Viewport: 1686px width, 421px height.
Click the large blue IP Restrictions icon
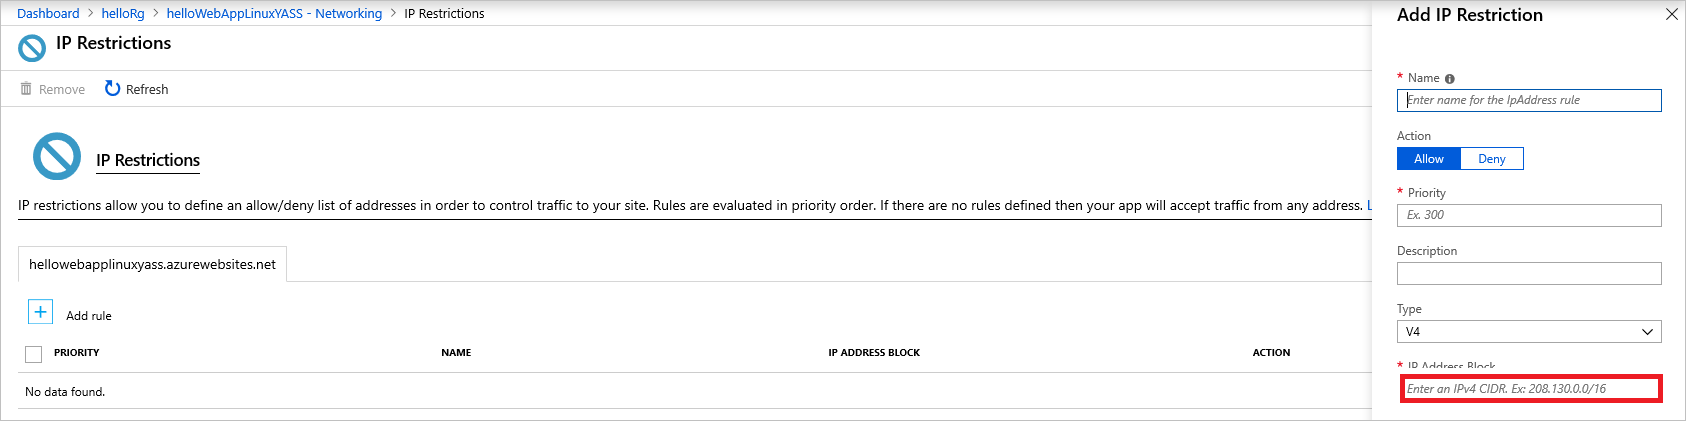click(x=57, y=156)
